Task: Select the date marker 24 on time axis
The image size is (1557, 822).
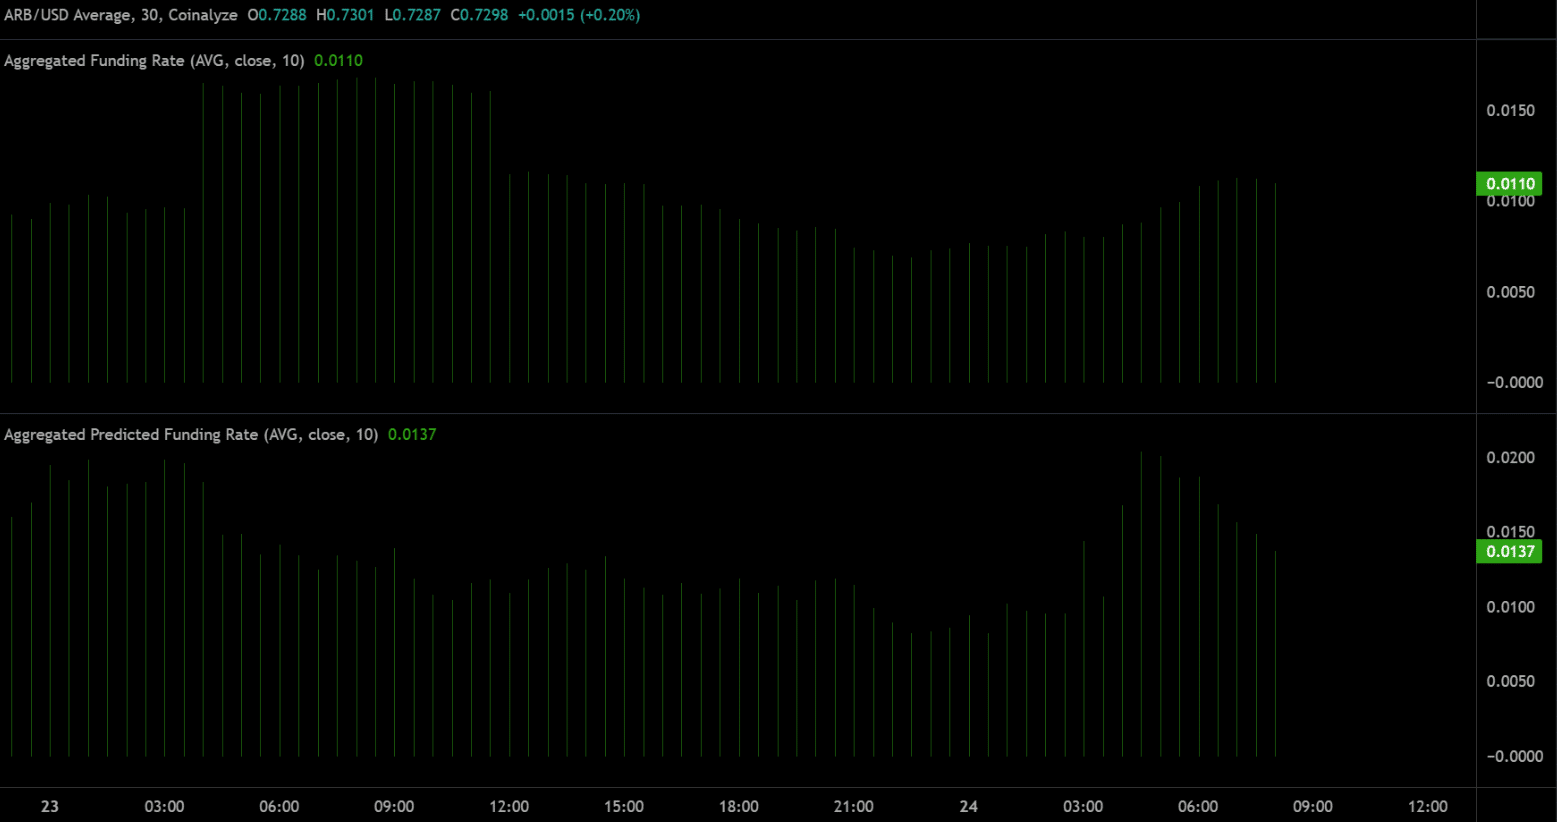Action: [x=968, y=806]
